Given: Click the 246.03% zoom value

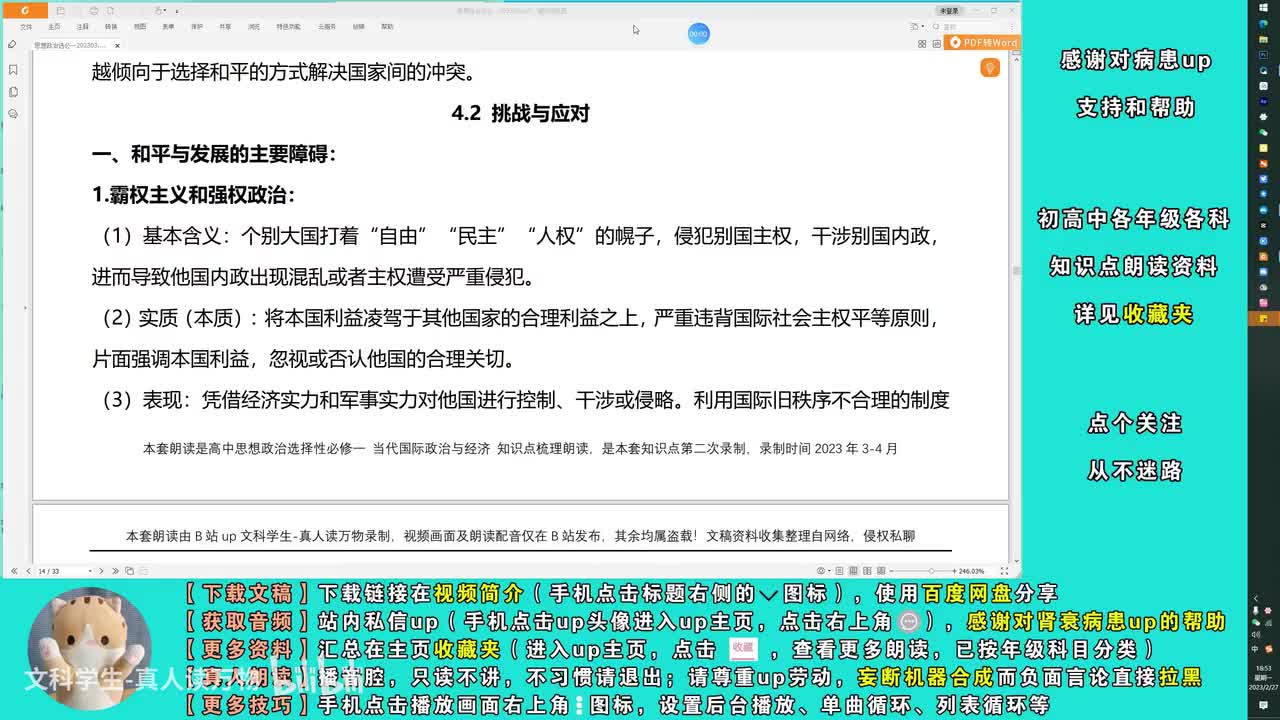Looking at the screenshot, I should tap(971, 571).
